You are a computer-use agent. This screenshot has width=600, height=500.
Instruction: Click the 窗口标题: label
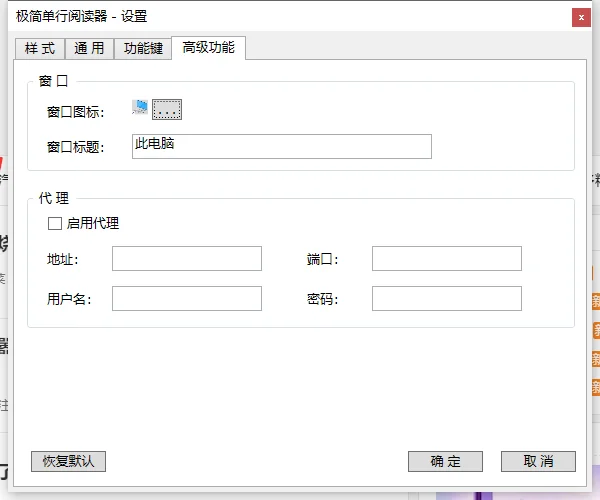[75, 147]
